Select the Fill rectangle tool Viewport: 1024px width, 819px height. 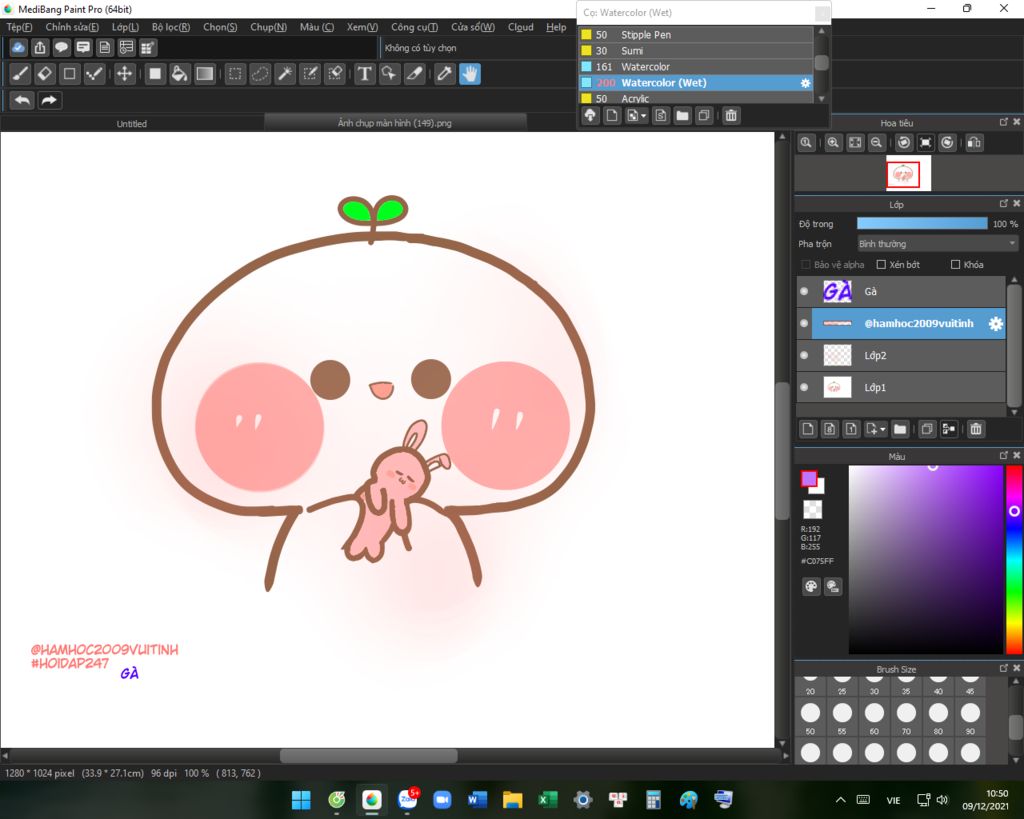pos(155,74)
